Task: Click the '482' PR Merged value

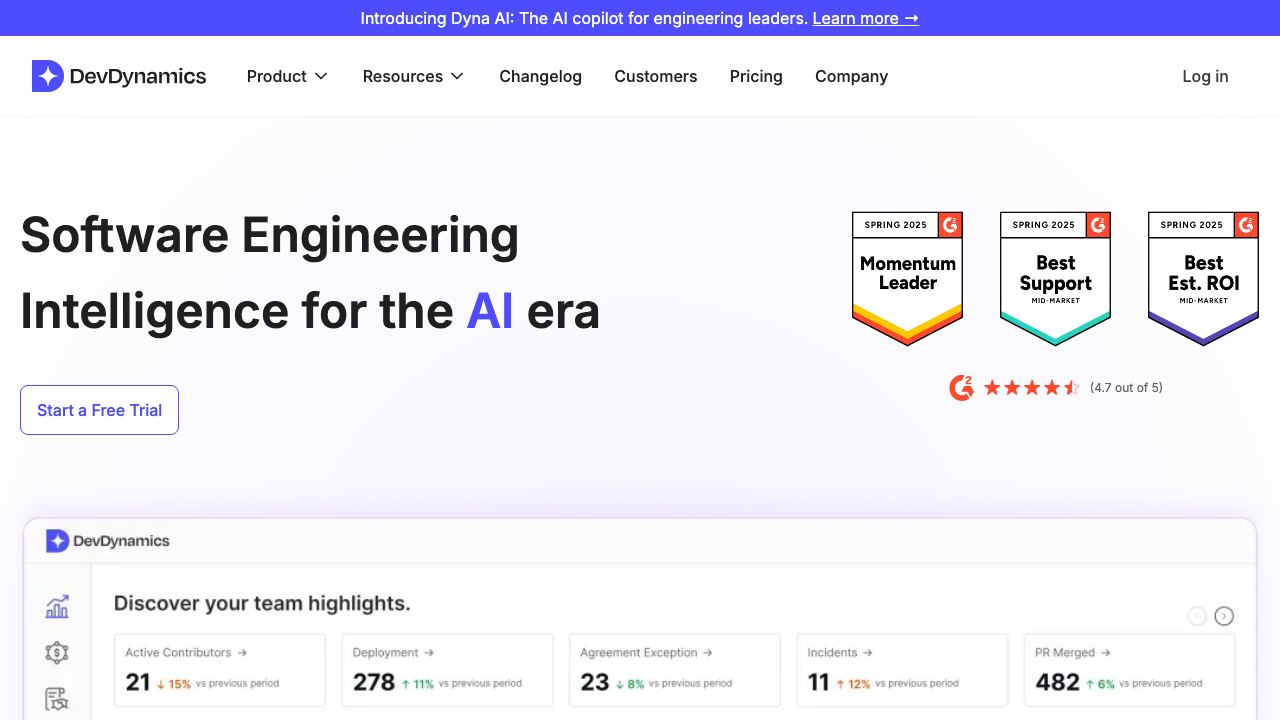Action: point(1058,682)
